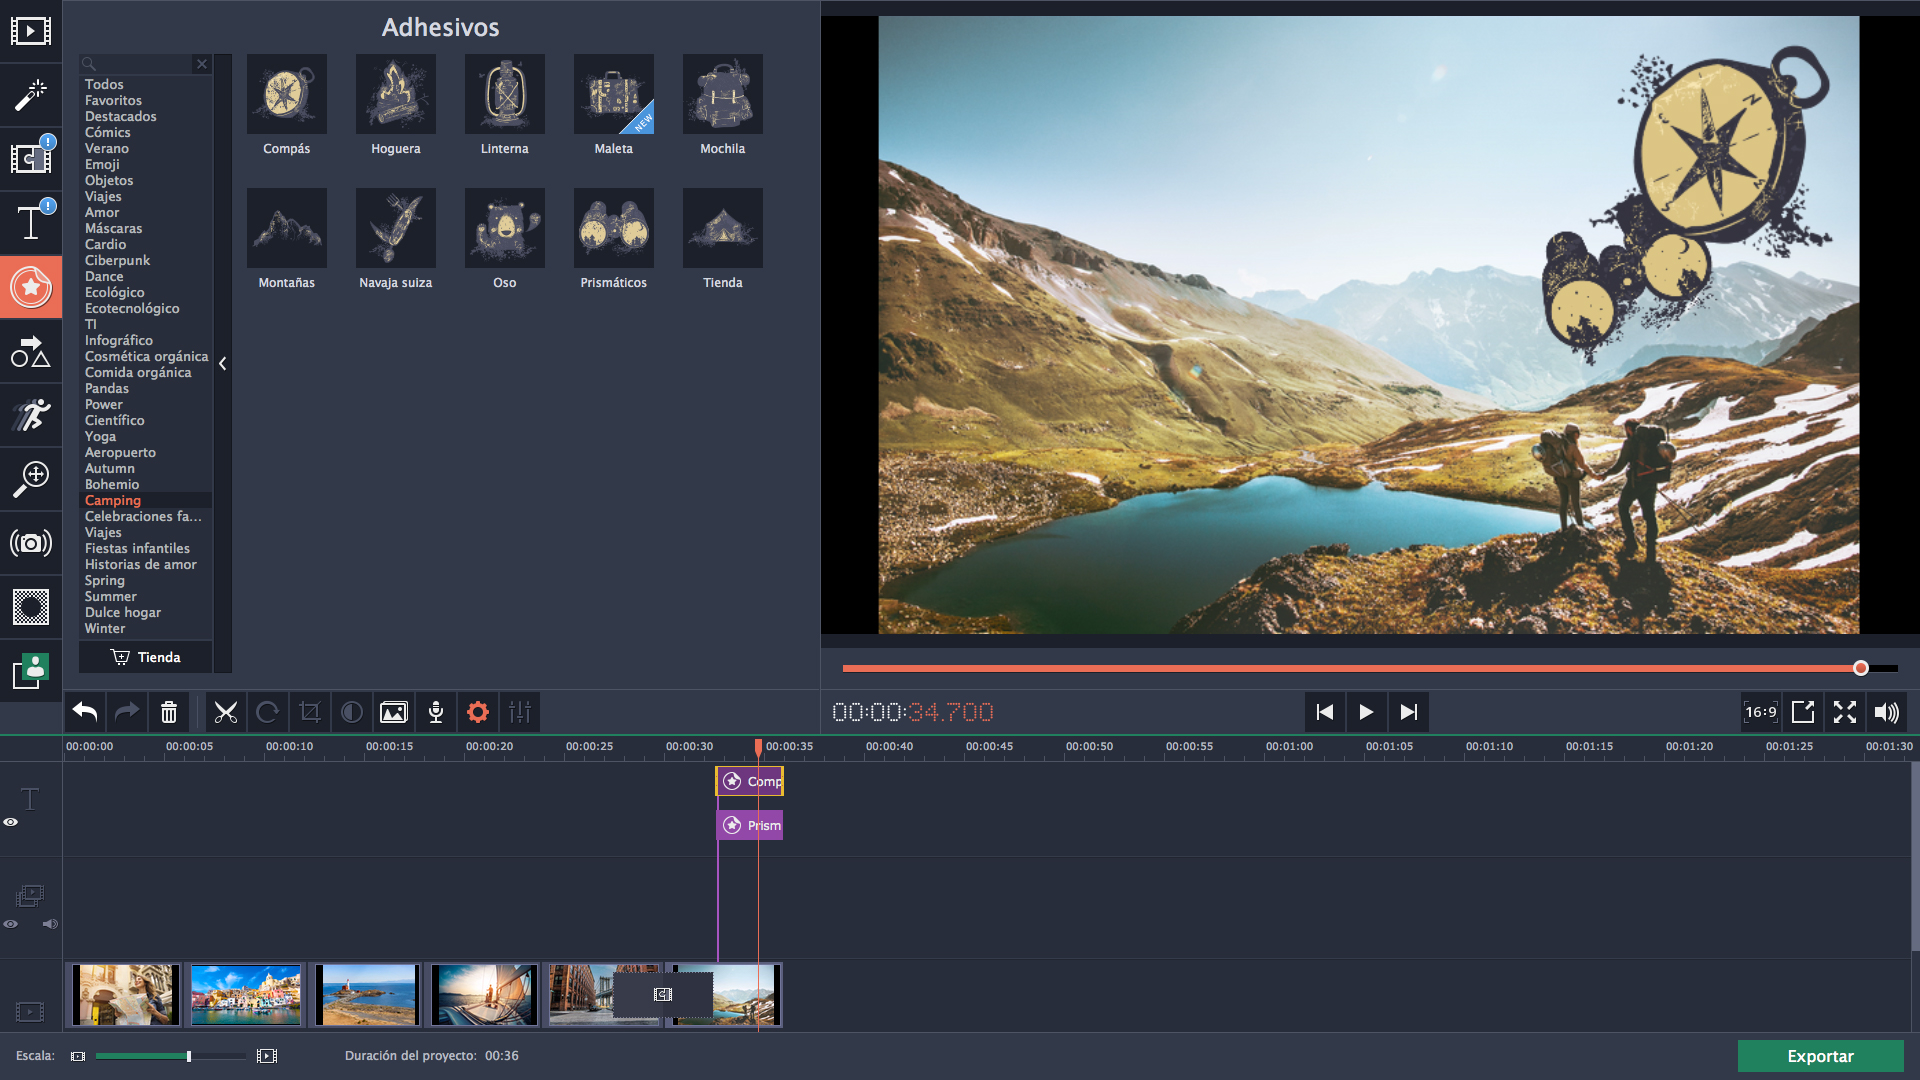Toggle overlay track visibility eye
Viewport: 1920px width, 1080px height.
11,924
